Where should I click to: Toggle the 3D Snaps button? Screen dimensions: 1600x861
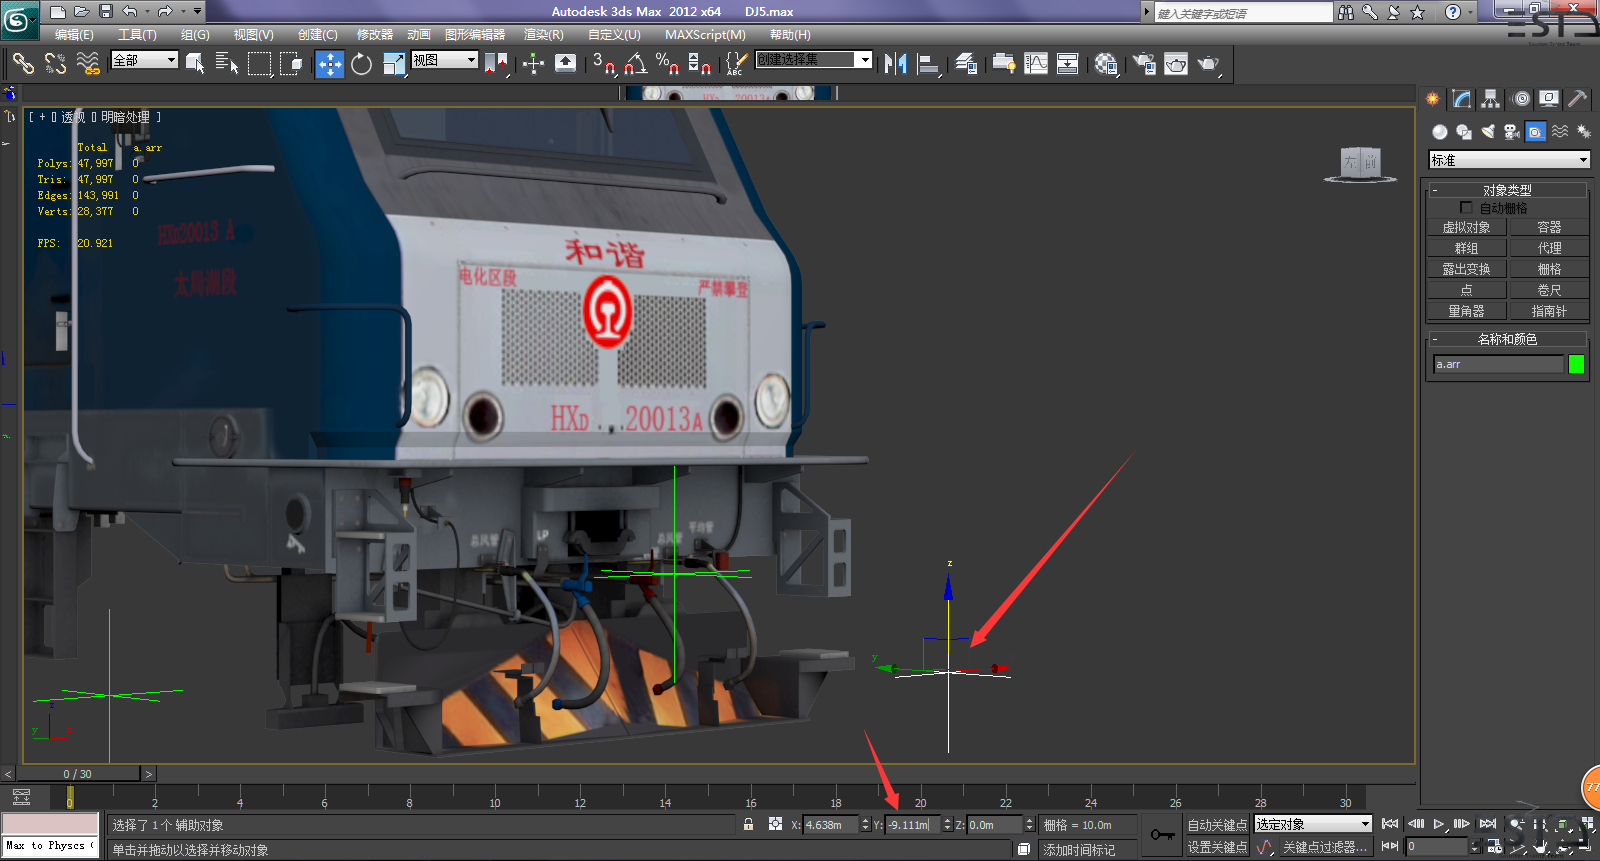coord(604,64)
